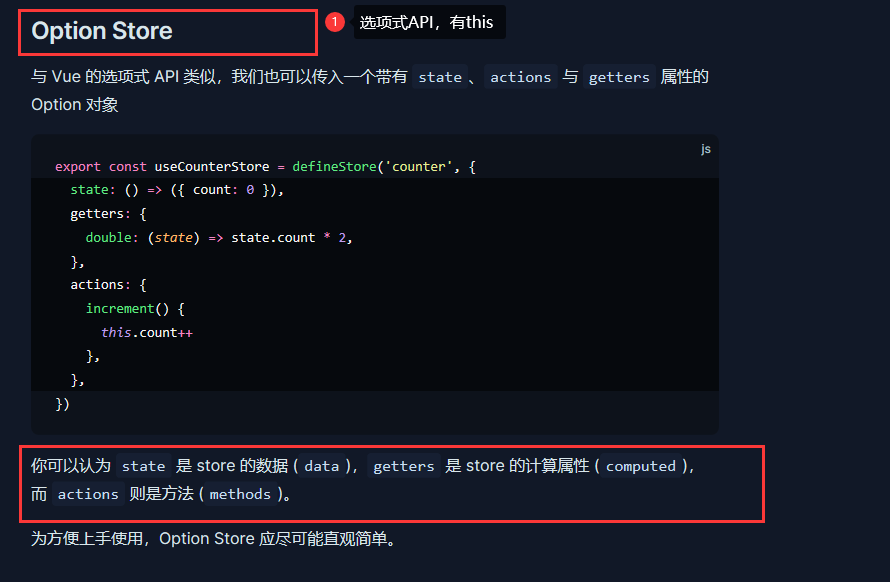Click the Option Store heading

click(x=101, y=31)
